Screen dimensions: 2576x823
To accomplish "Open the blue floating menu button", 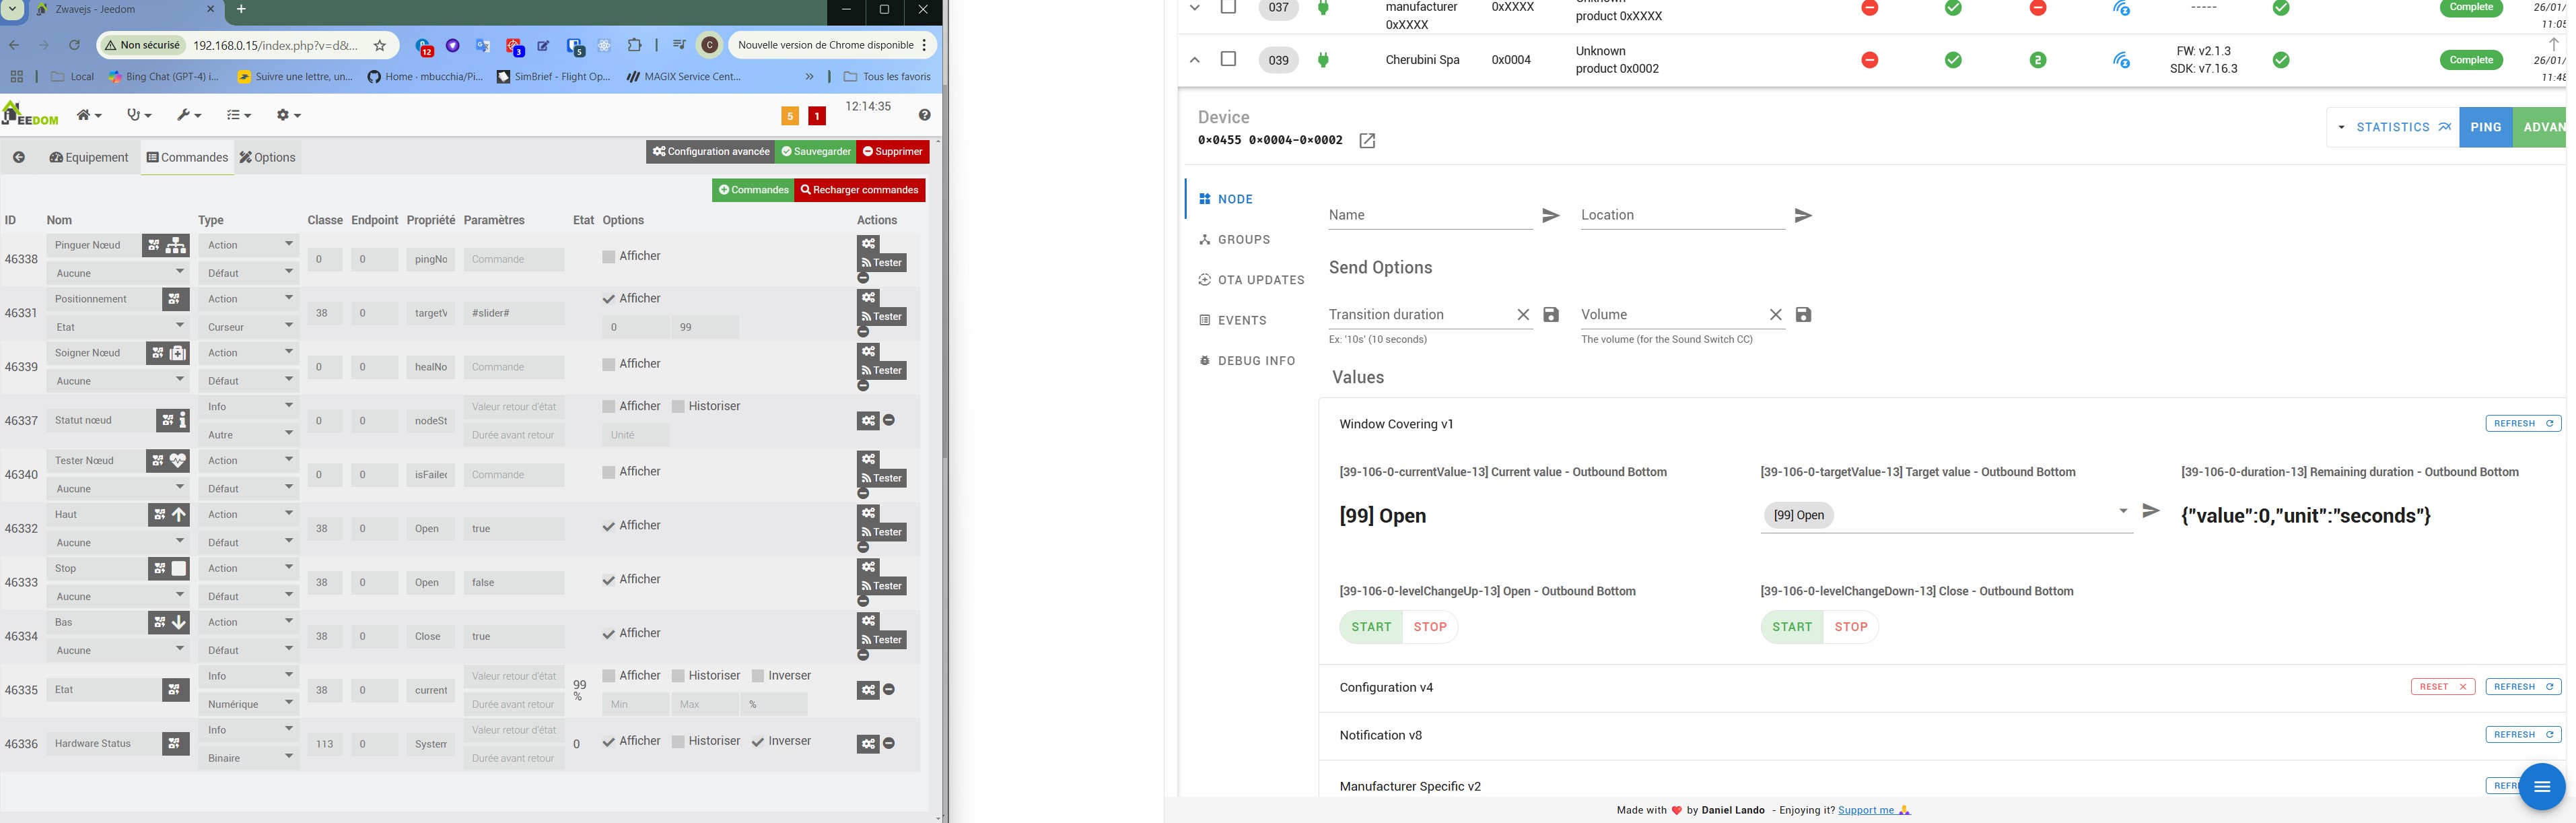I will point(2541,787).
